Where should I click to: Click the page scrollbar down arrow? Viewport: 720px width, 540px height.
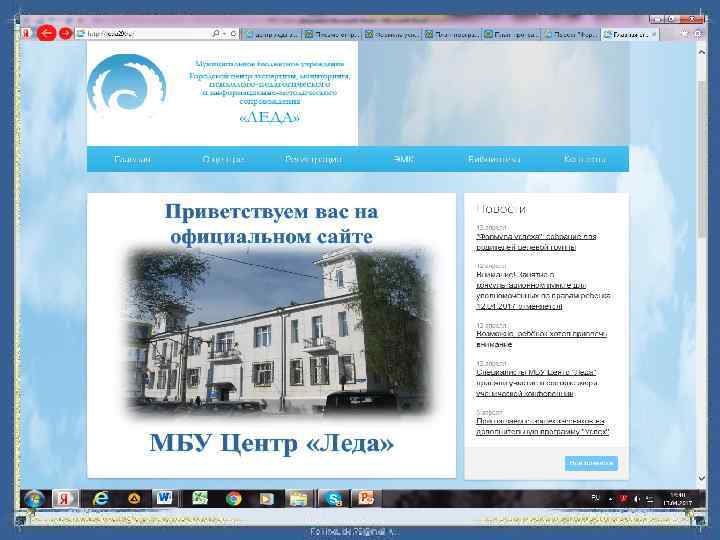point(701,478)
